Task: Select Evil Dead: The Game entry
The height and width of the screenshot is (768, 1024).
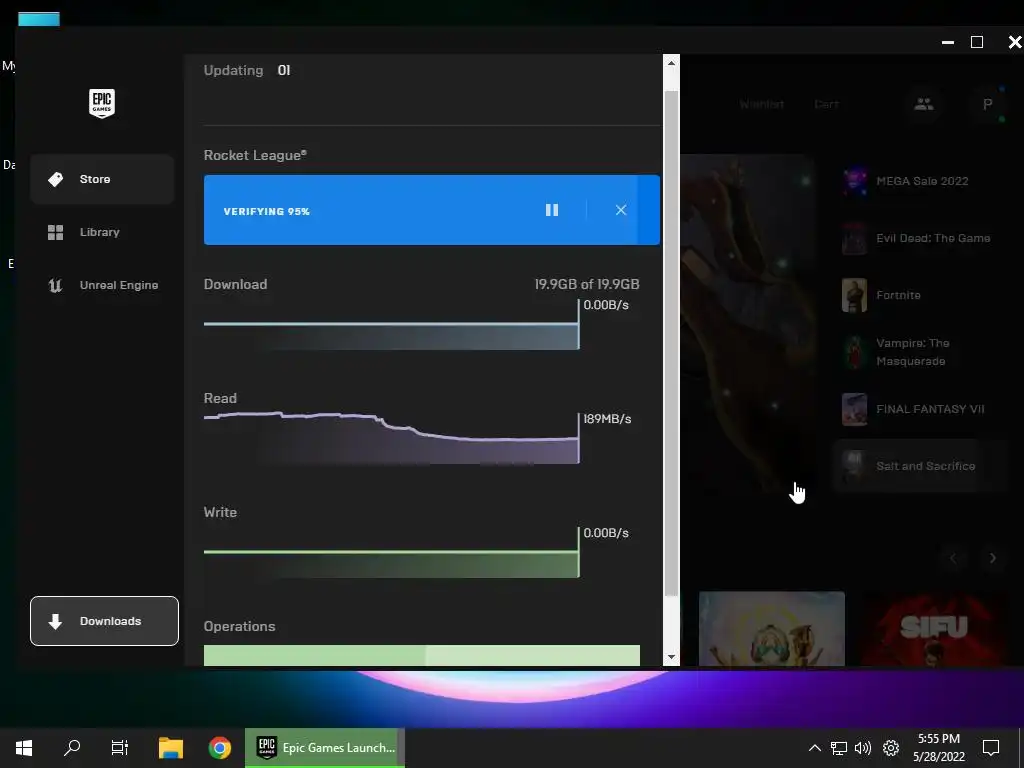Action: tap(921, 238)
